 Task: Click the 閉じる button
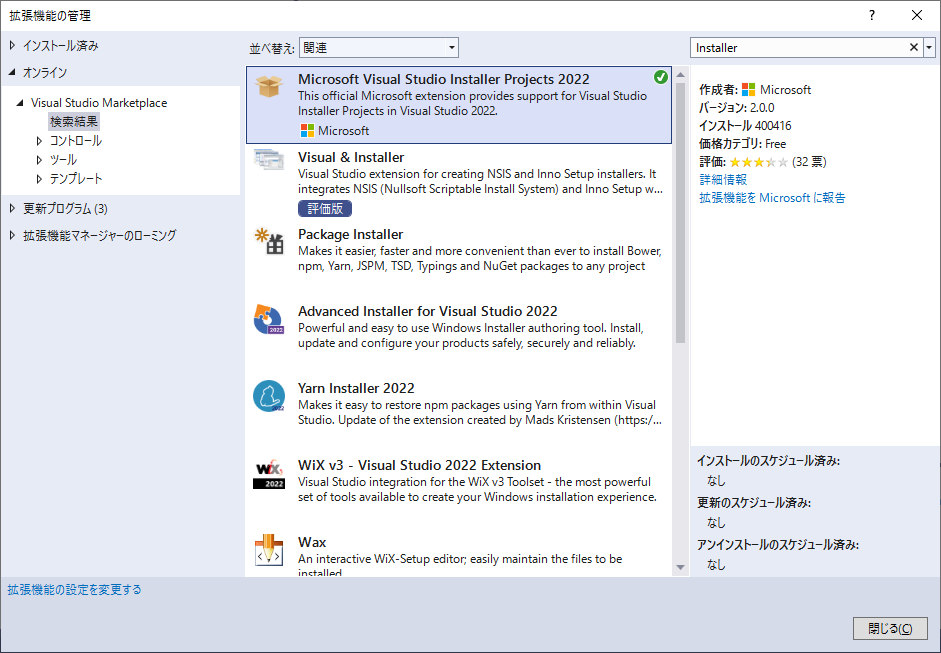point(889,628)
